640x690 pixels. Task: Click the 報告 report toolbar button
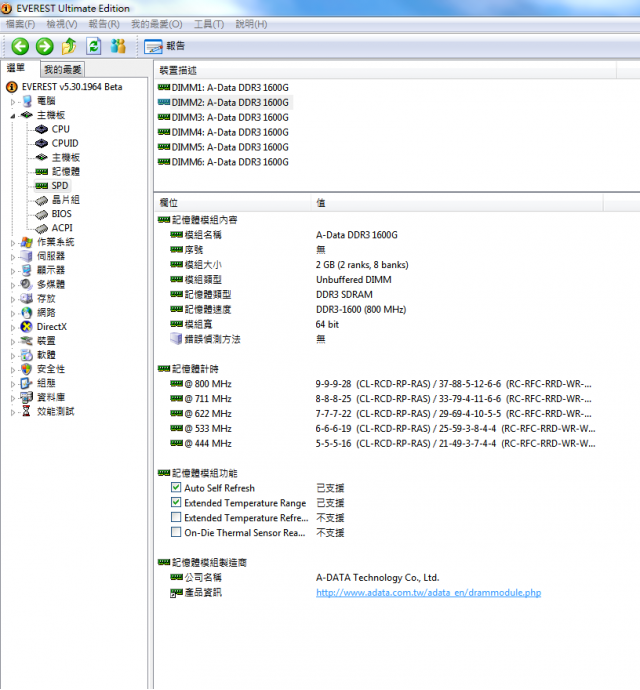[165, 46]
